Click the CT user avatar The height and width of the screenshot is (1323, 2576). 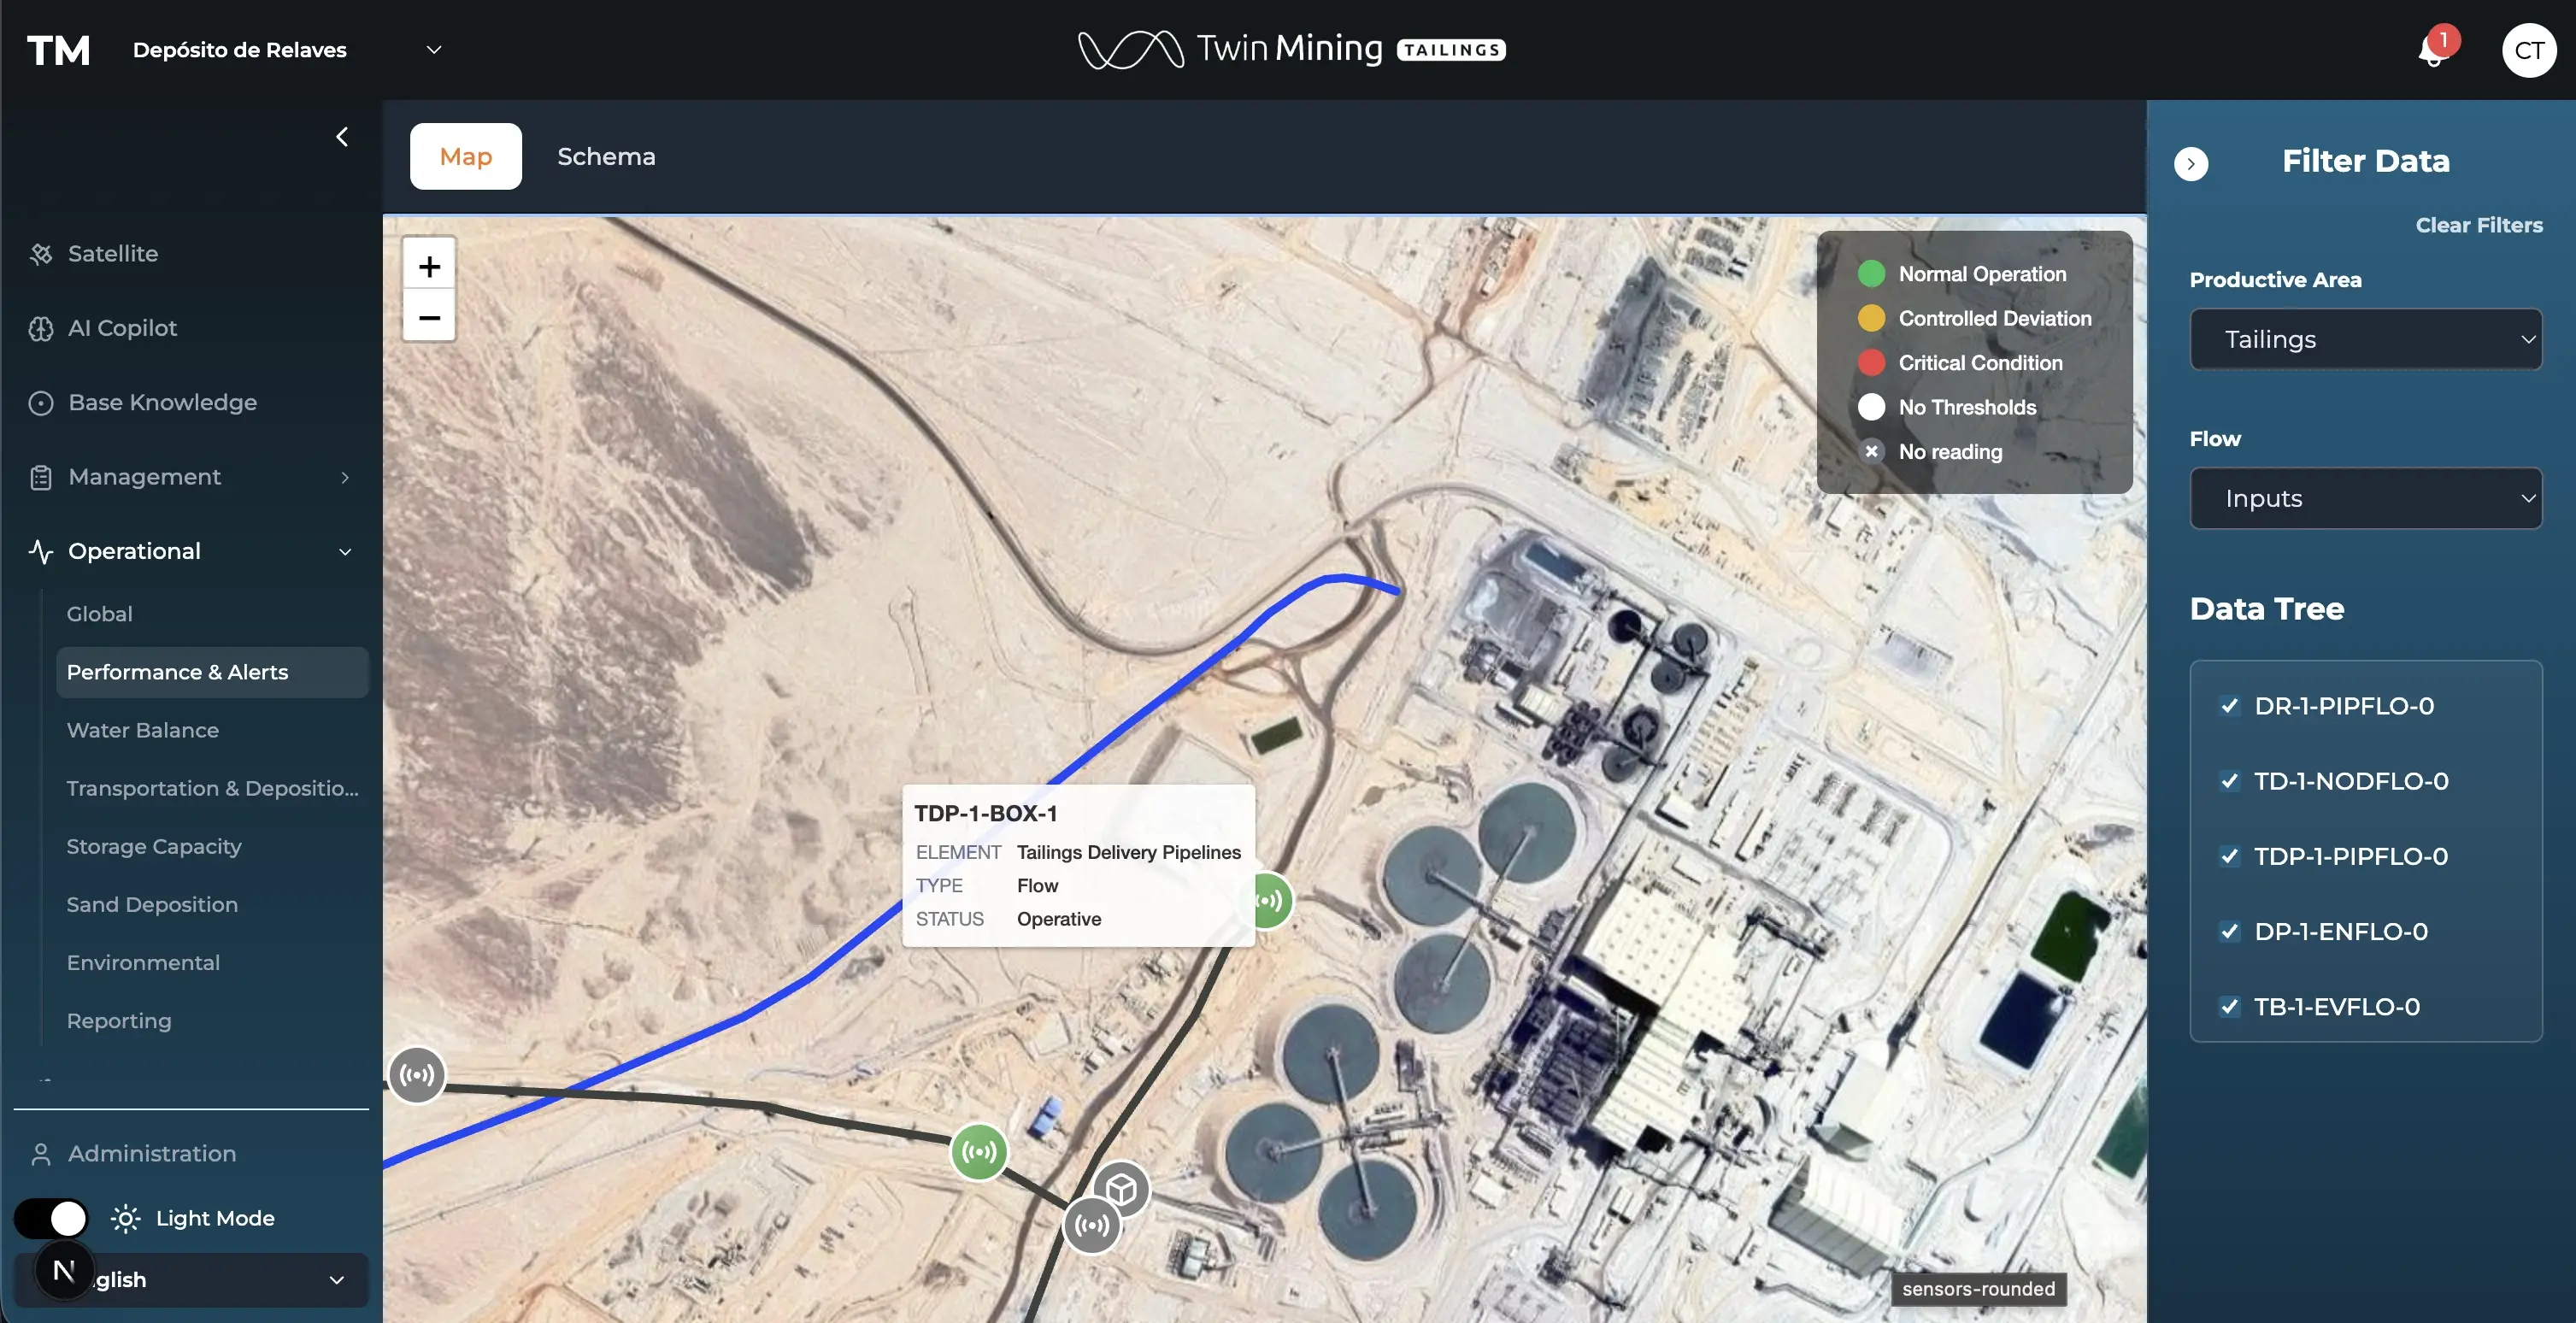click(x=2529, y=49)
